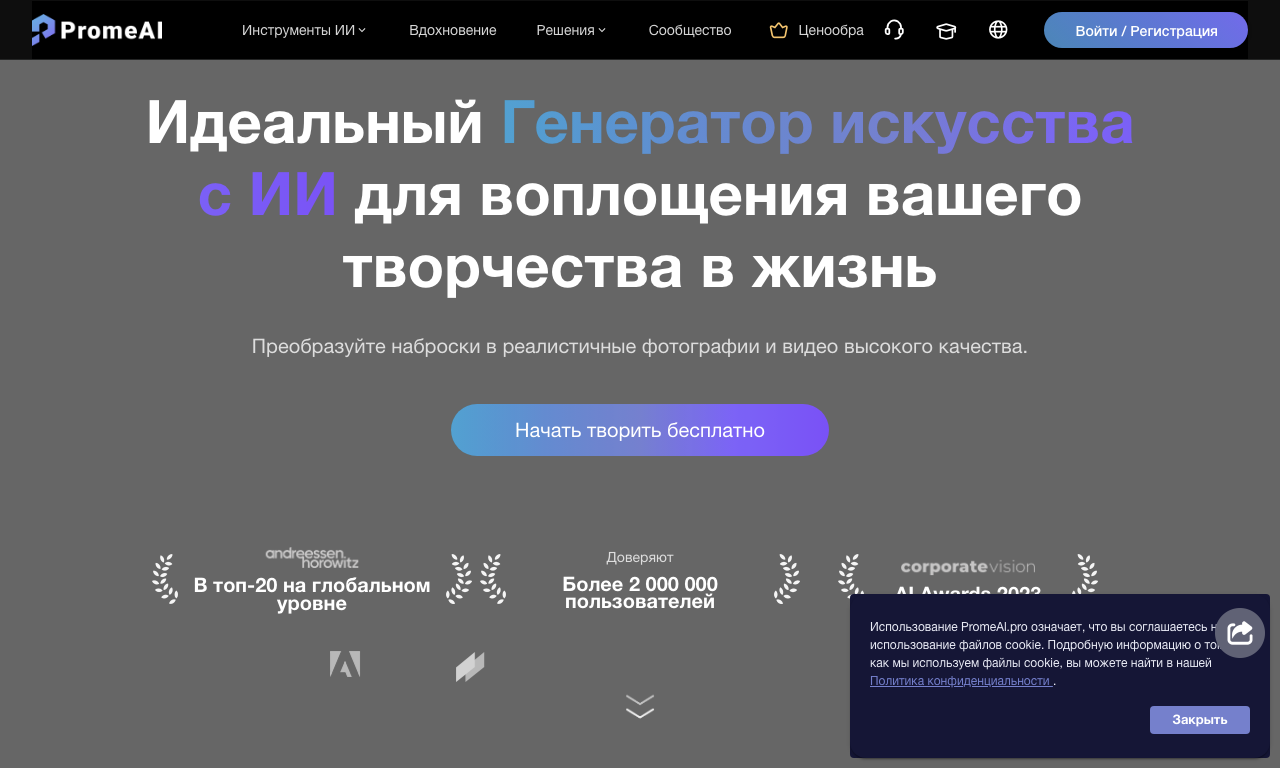The width and height of the screenshot is (1280, 768).
Task: Click the PromeAI logo
Action: click(x=97, y=30)
